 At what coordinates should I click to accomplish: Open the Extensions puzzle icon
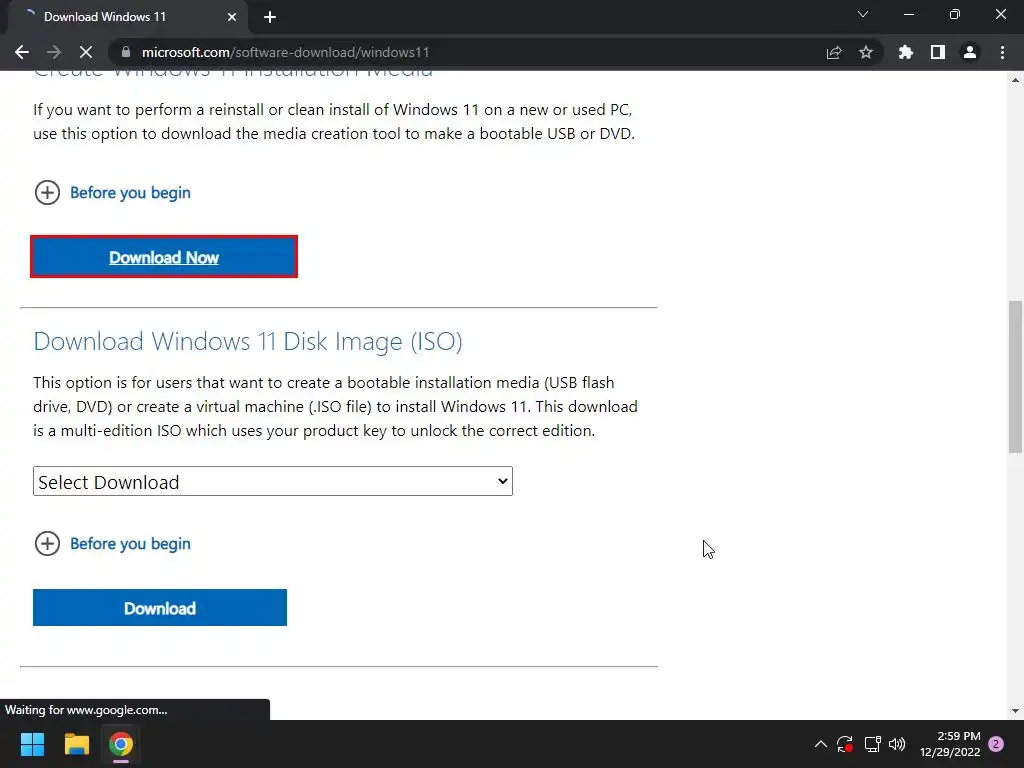click(906, 52)
